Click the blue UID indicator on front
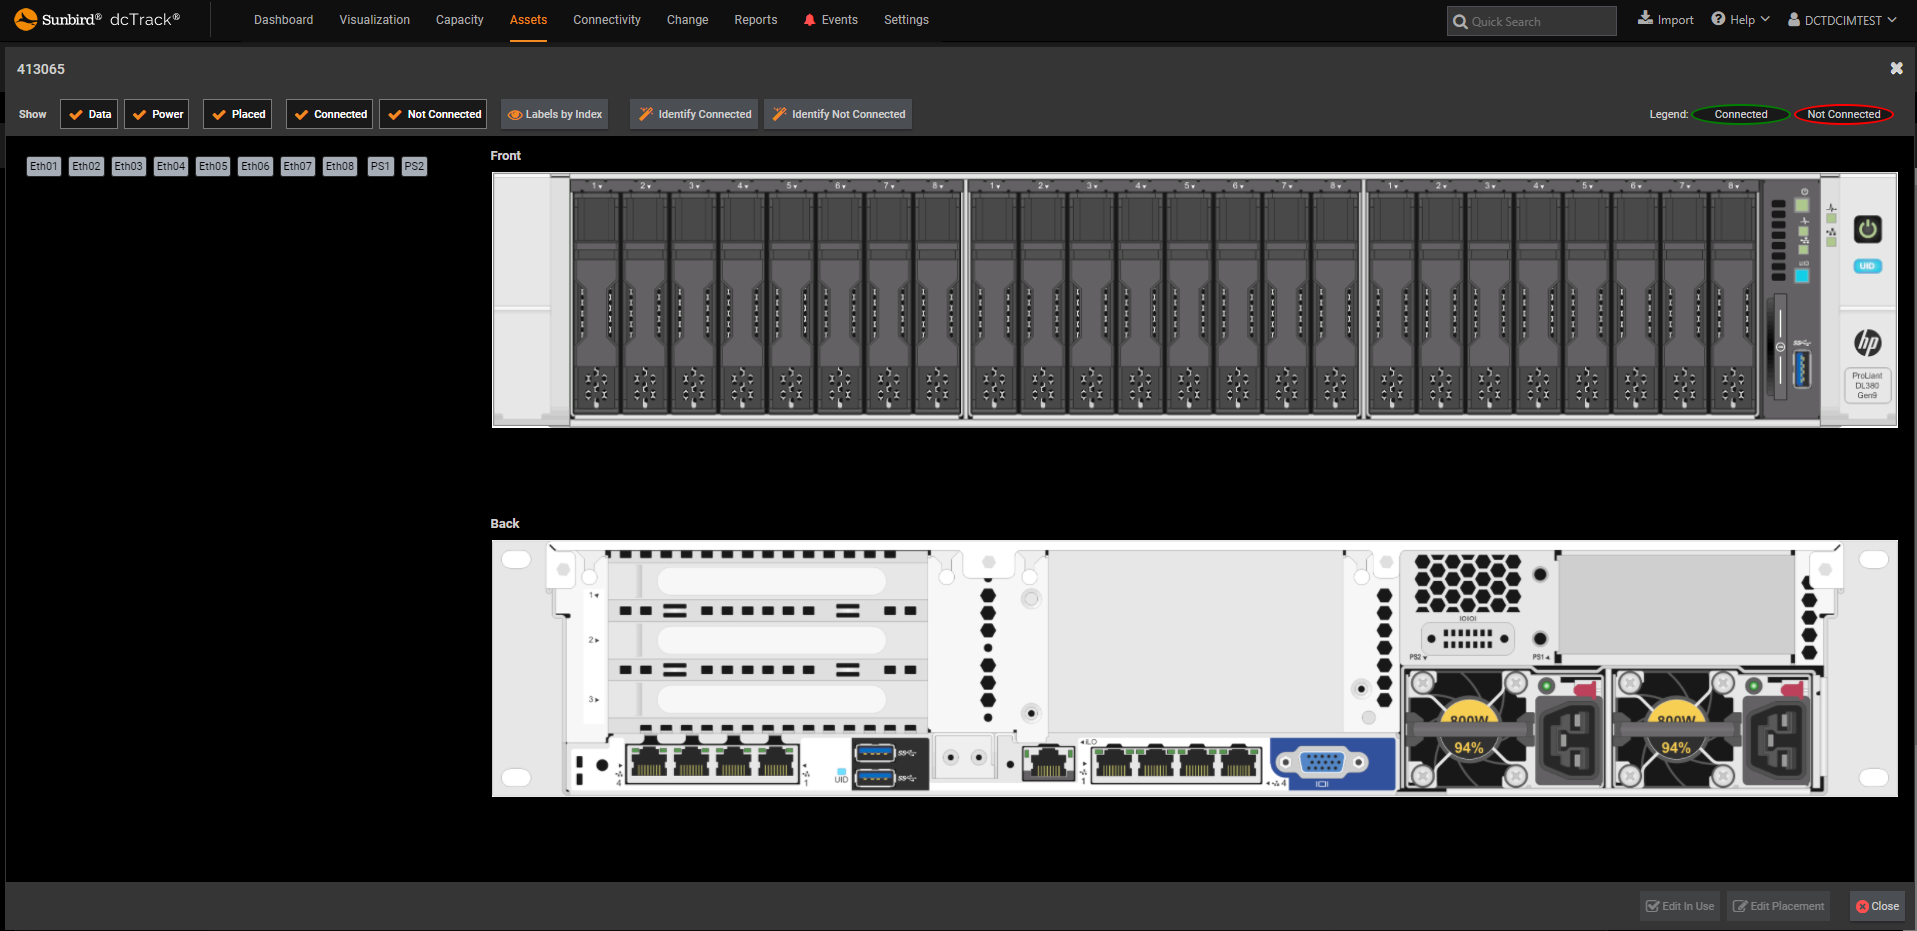The width and height of the screenshot is (1917, 931). click(1867, 266)
